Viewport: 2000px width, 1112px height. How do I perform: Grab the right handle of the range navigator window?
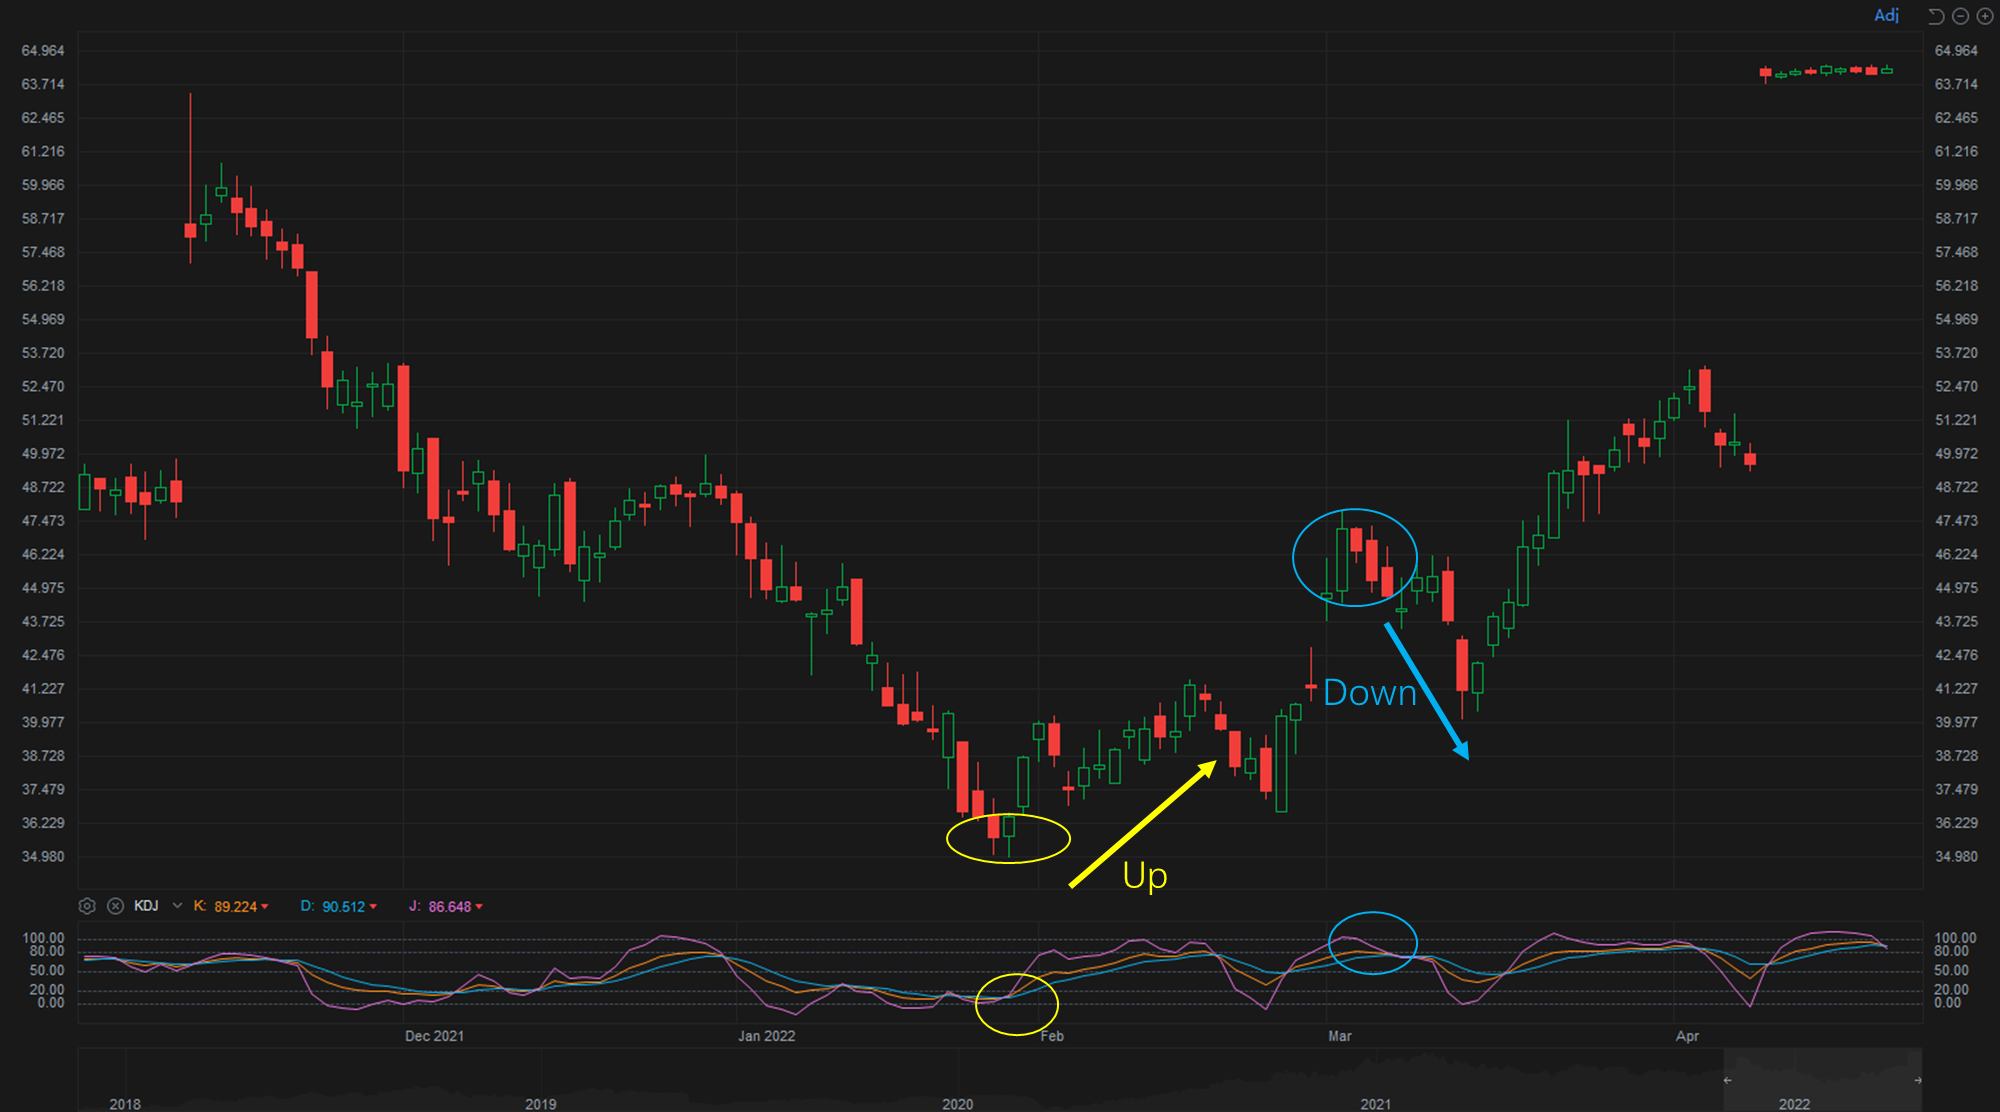(x=1918, y=1080)
